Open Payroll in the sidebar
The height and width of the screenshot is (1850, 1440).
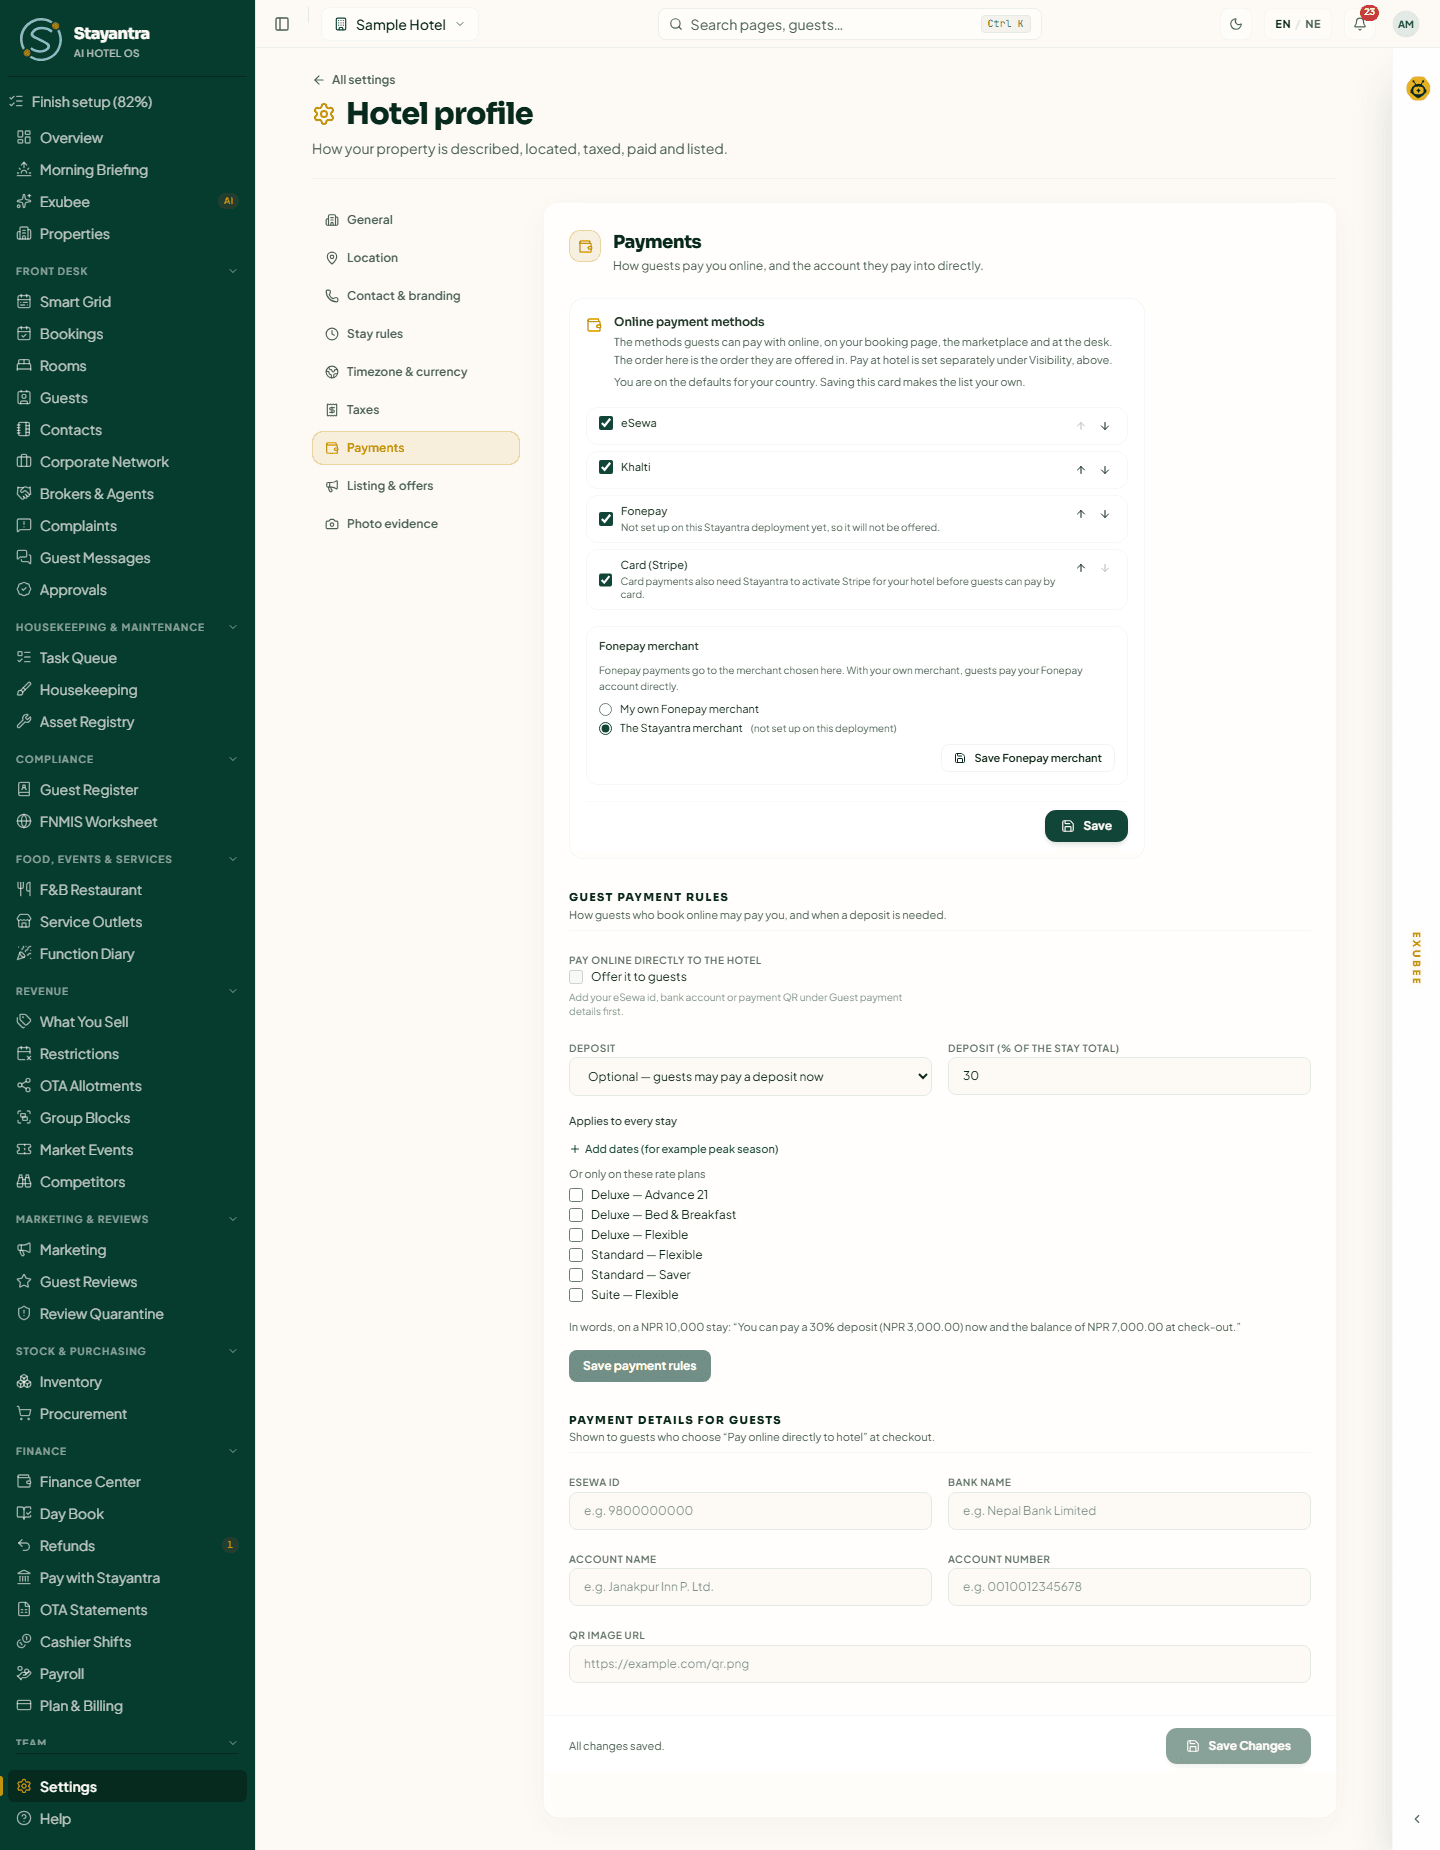tap(127, 1674)
